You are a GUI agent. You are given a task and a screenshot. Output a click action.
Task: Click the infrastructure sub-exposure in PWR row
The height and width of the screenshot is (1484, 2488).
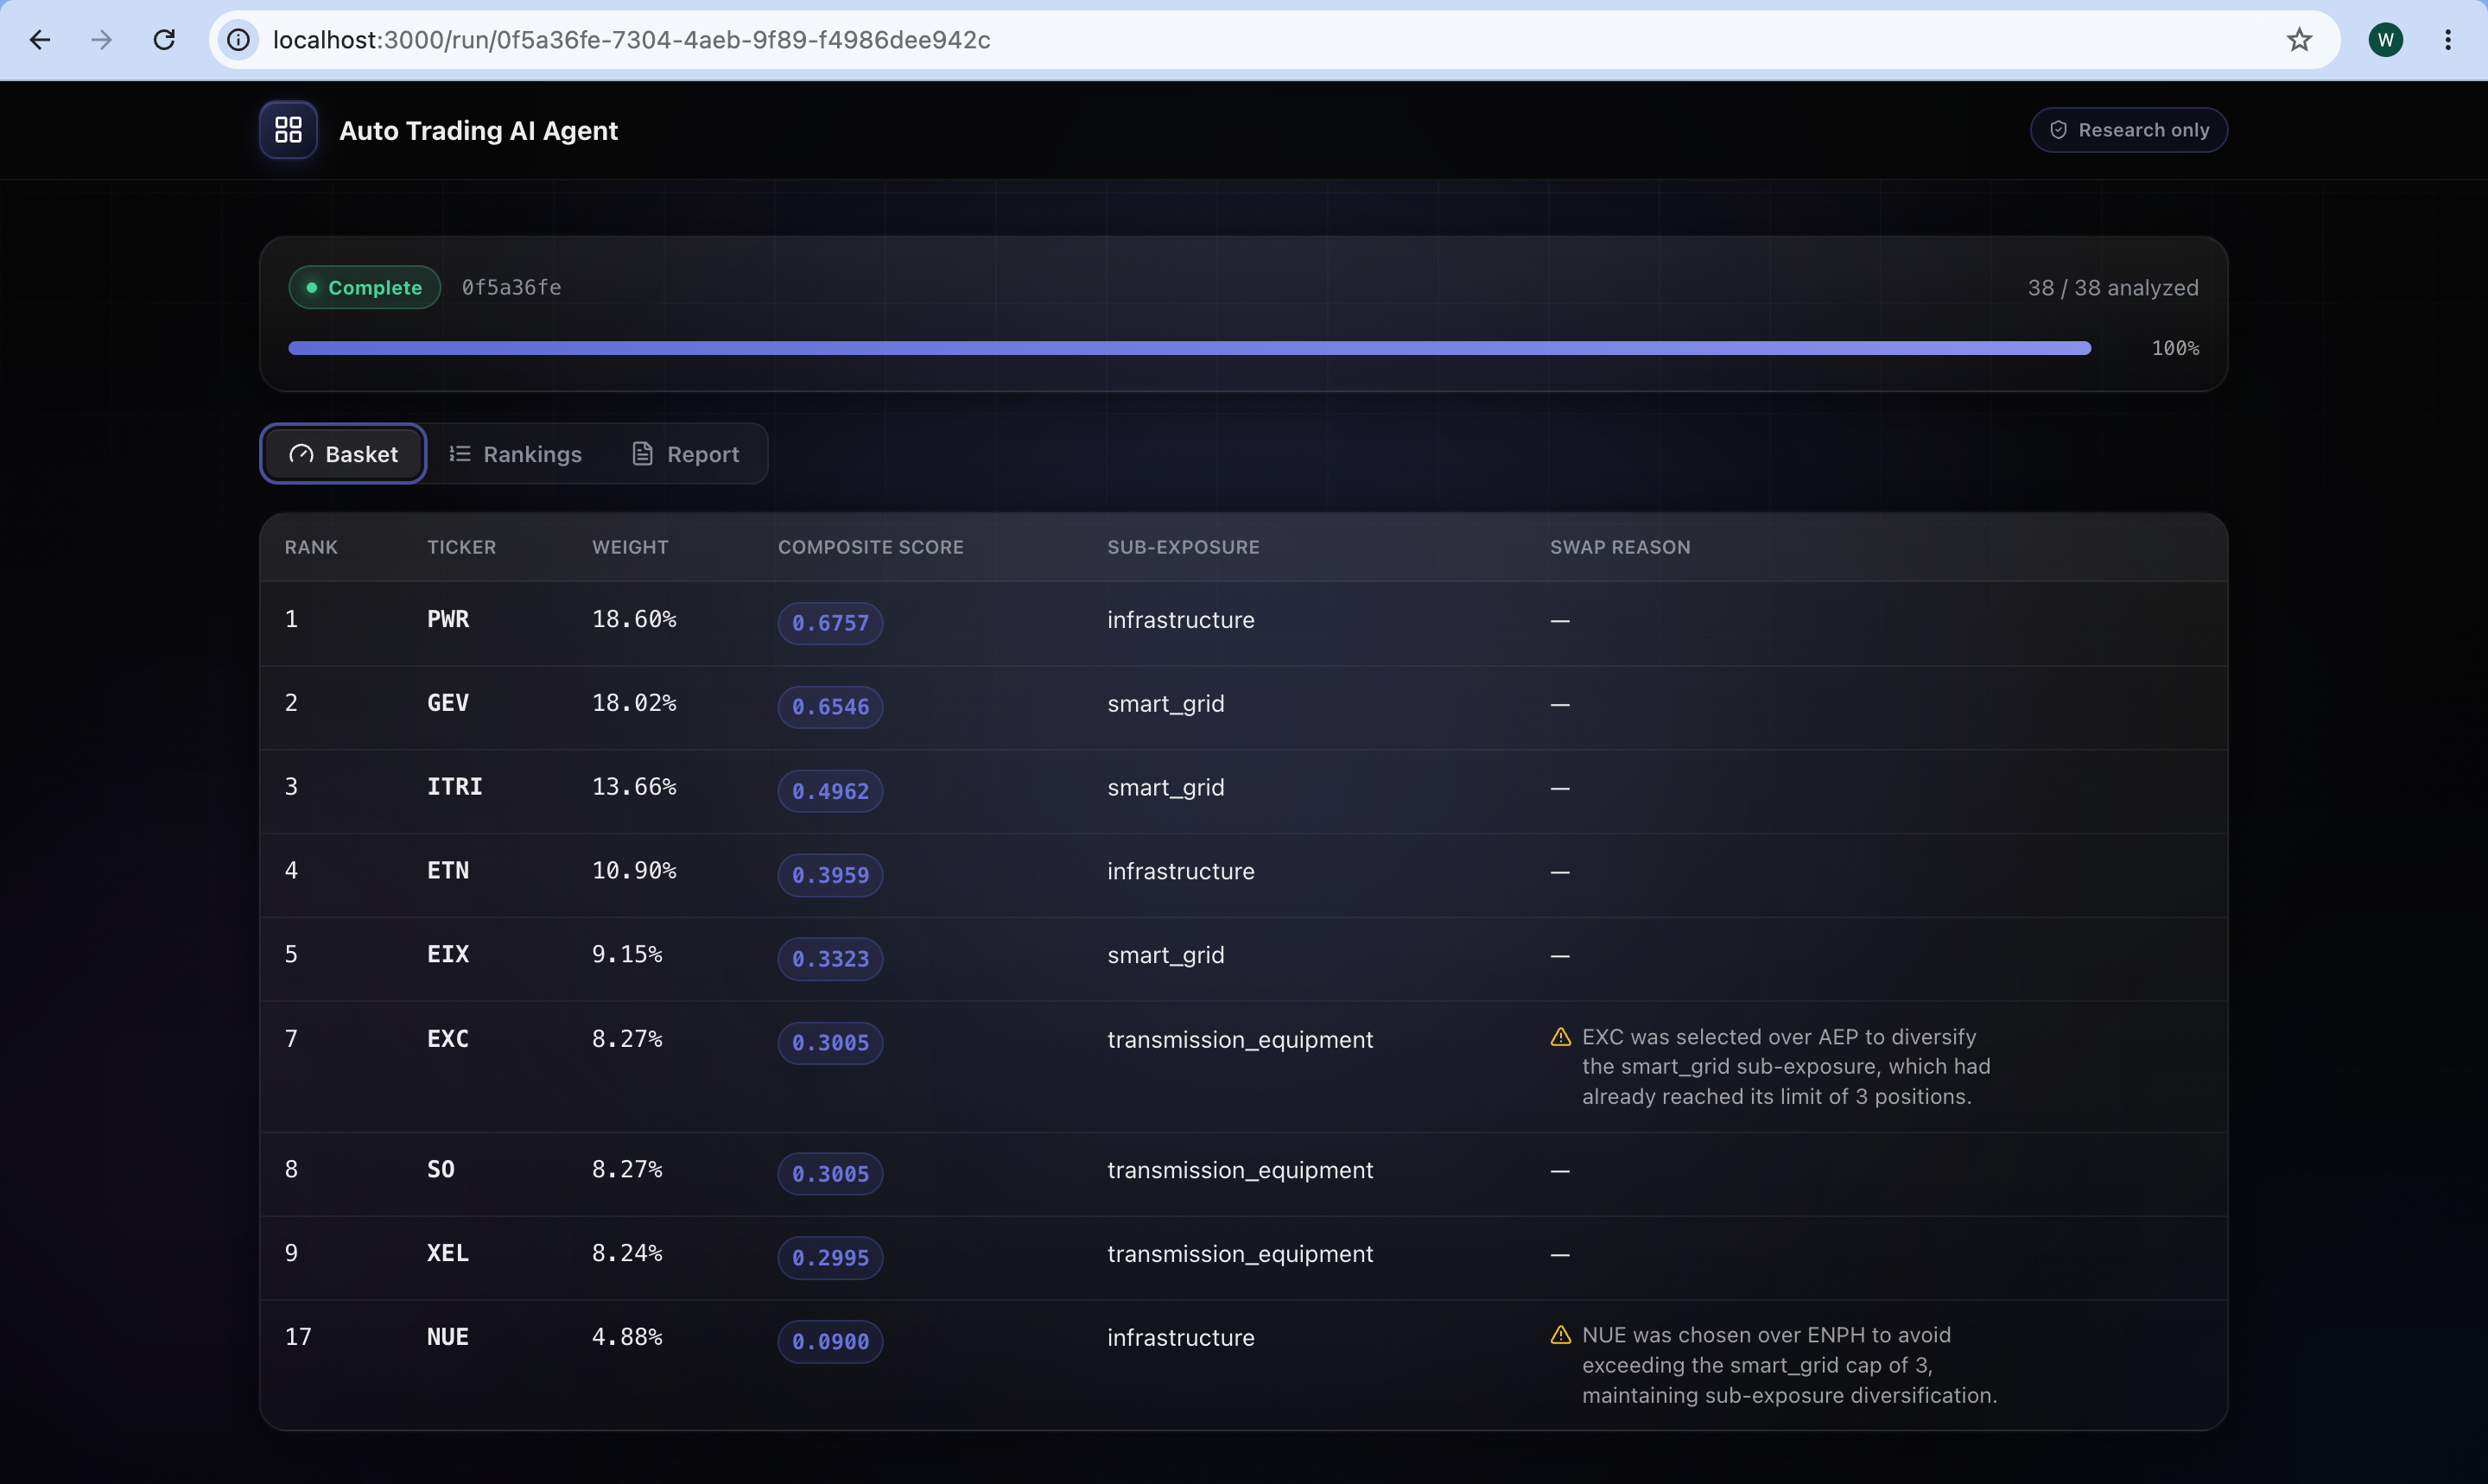[1181, 620]
